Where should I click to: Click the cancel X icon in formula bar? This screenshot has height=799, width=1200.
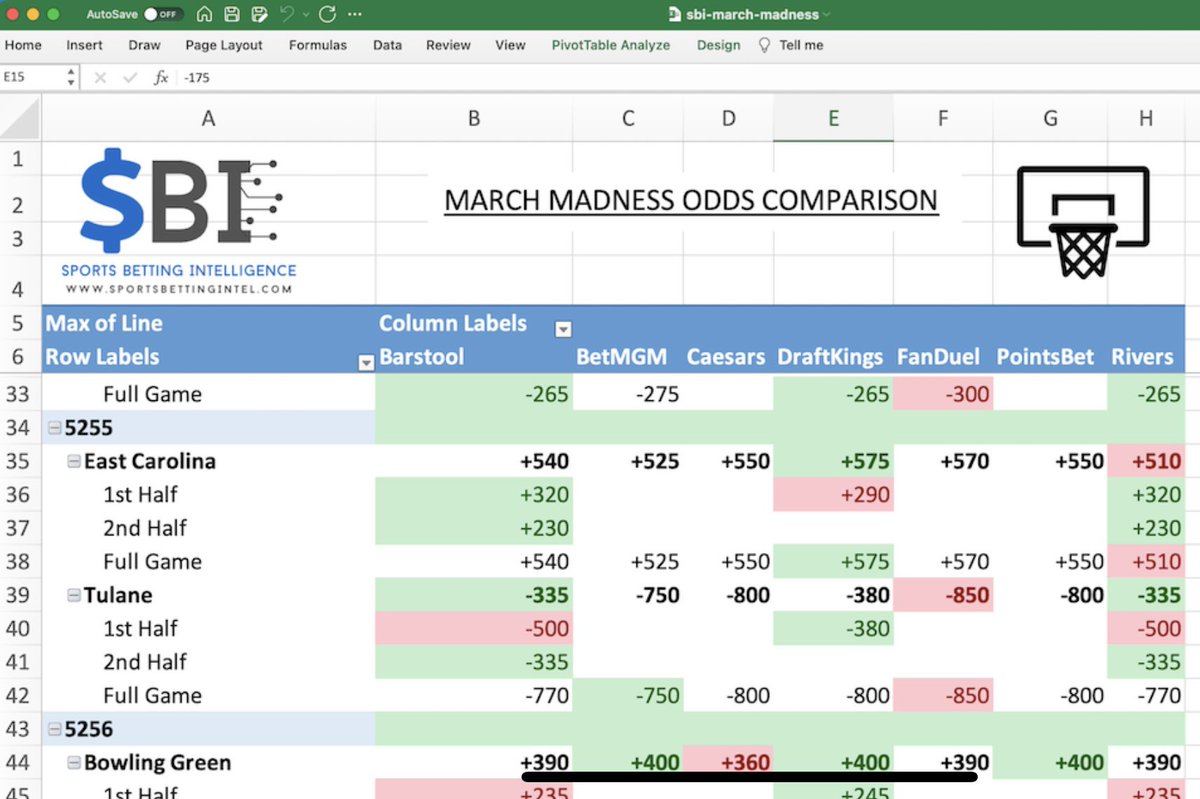[x=100, y=77]
